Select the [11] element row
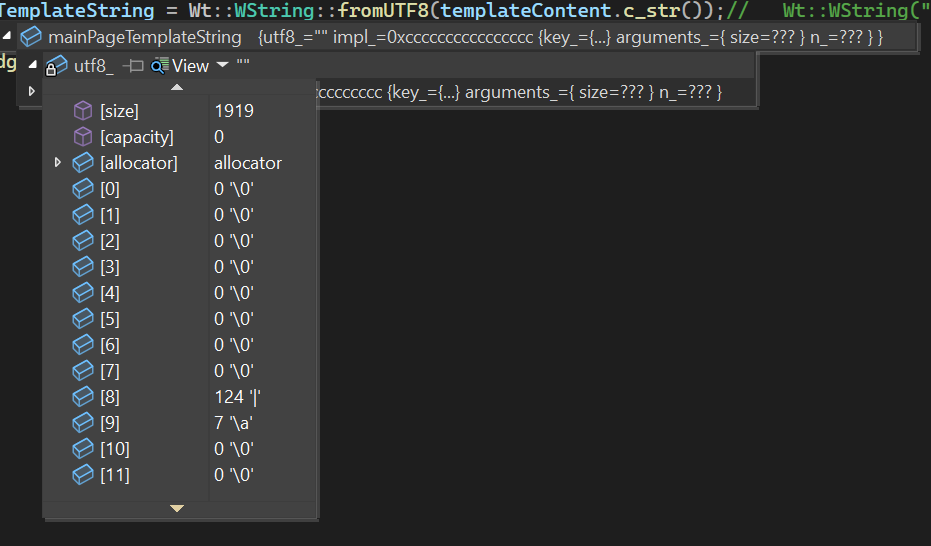Screen dimensions: 931x546 point(180,475)
